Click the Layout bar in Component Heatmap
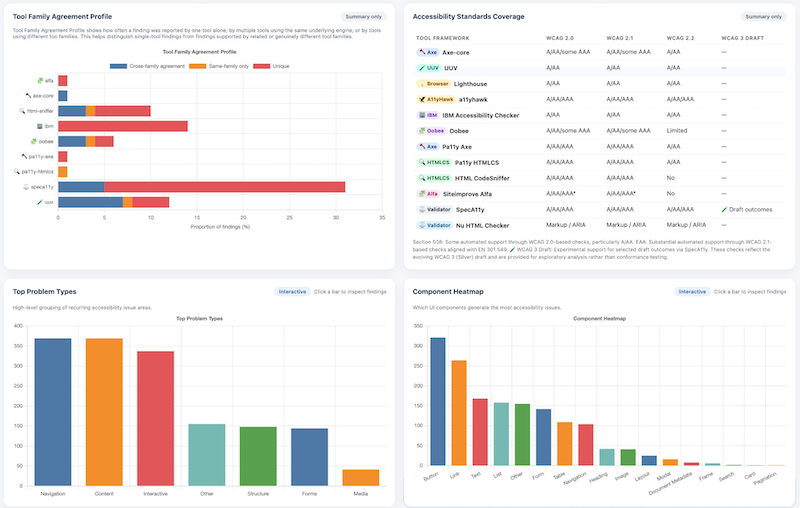800x508 pixels. point(649,461)
